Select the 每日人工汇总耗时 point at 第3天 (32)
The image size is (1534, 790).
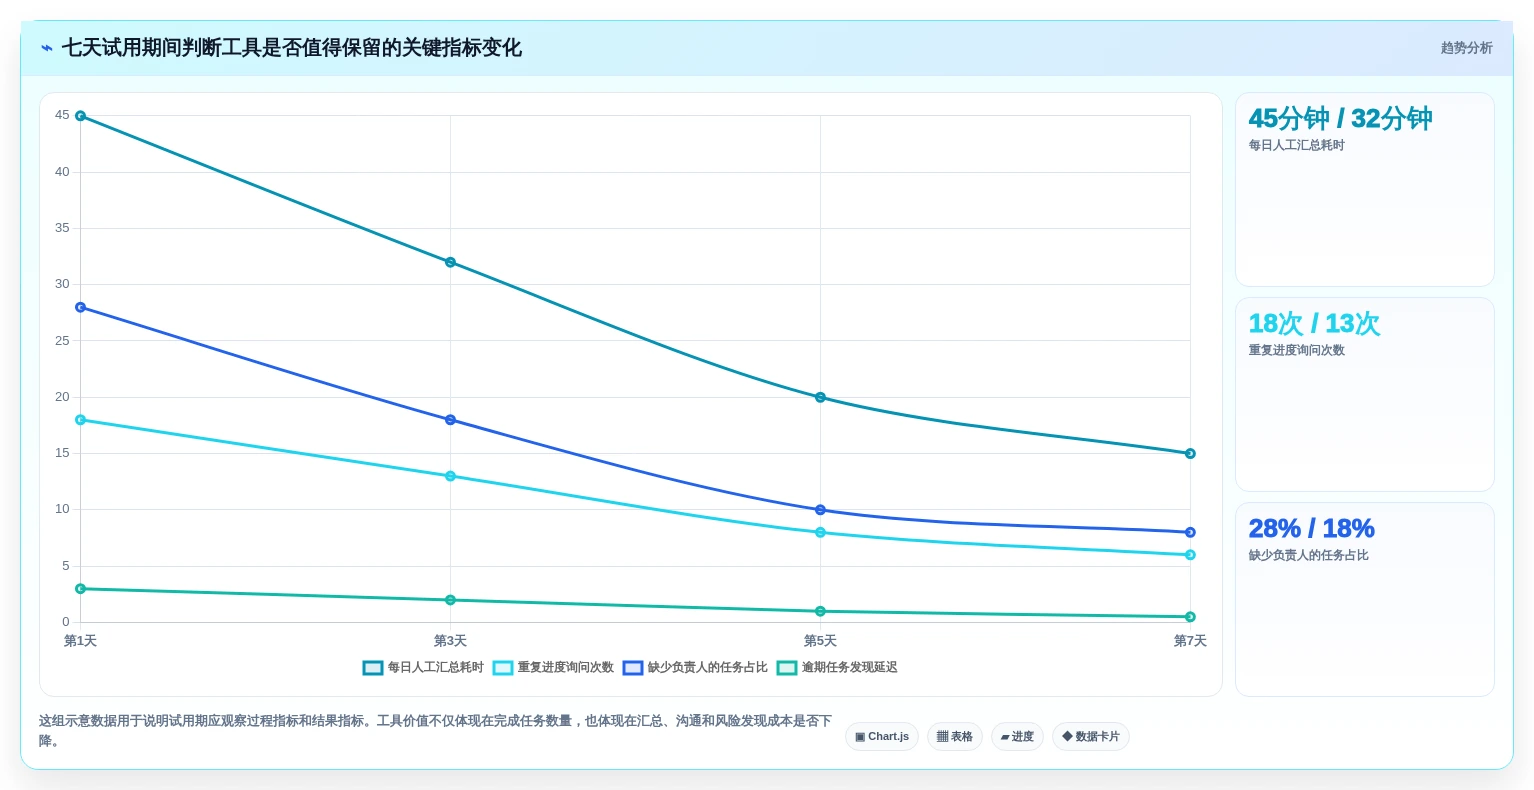pos(450,262)
